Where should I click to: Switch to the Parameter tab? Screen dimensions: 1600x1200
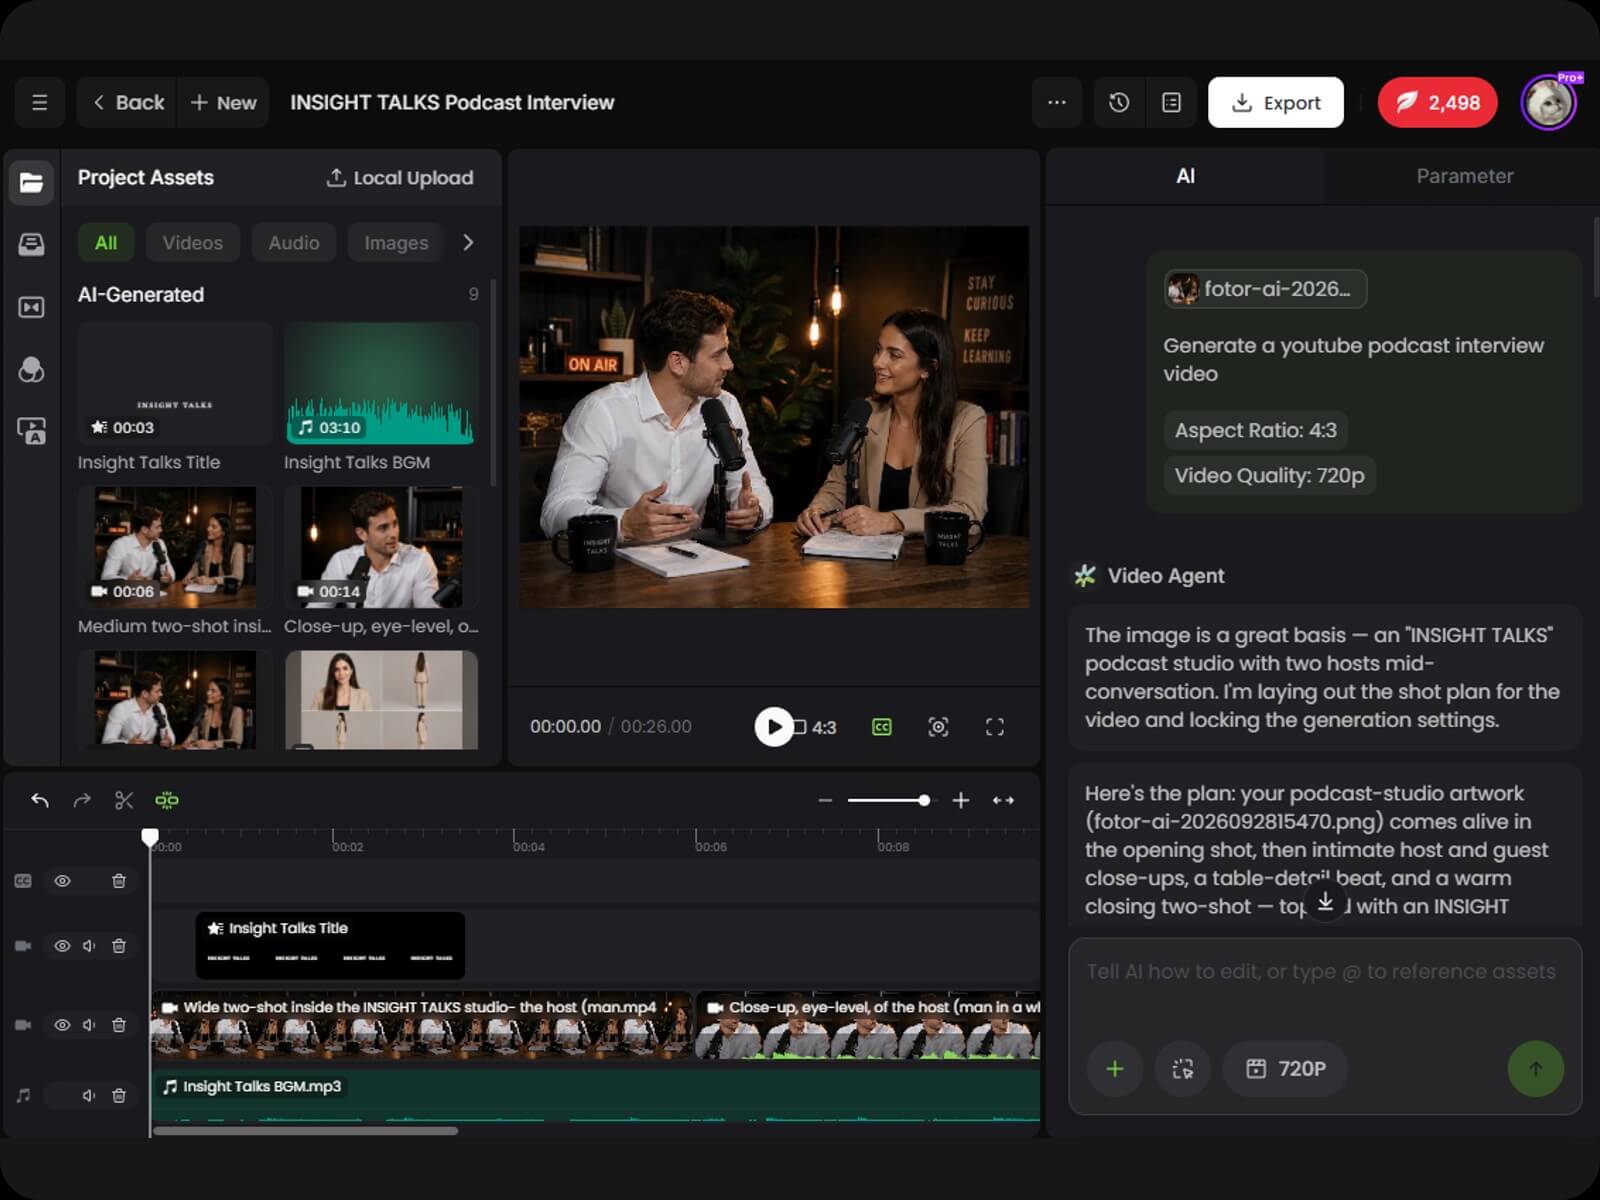(1465, 176)
